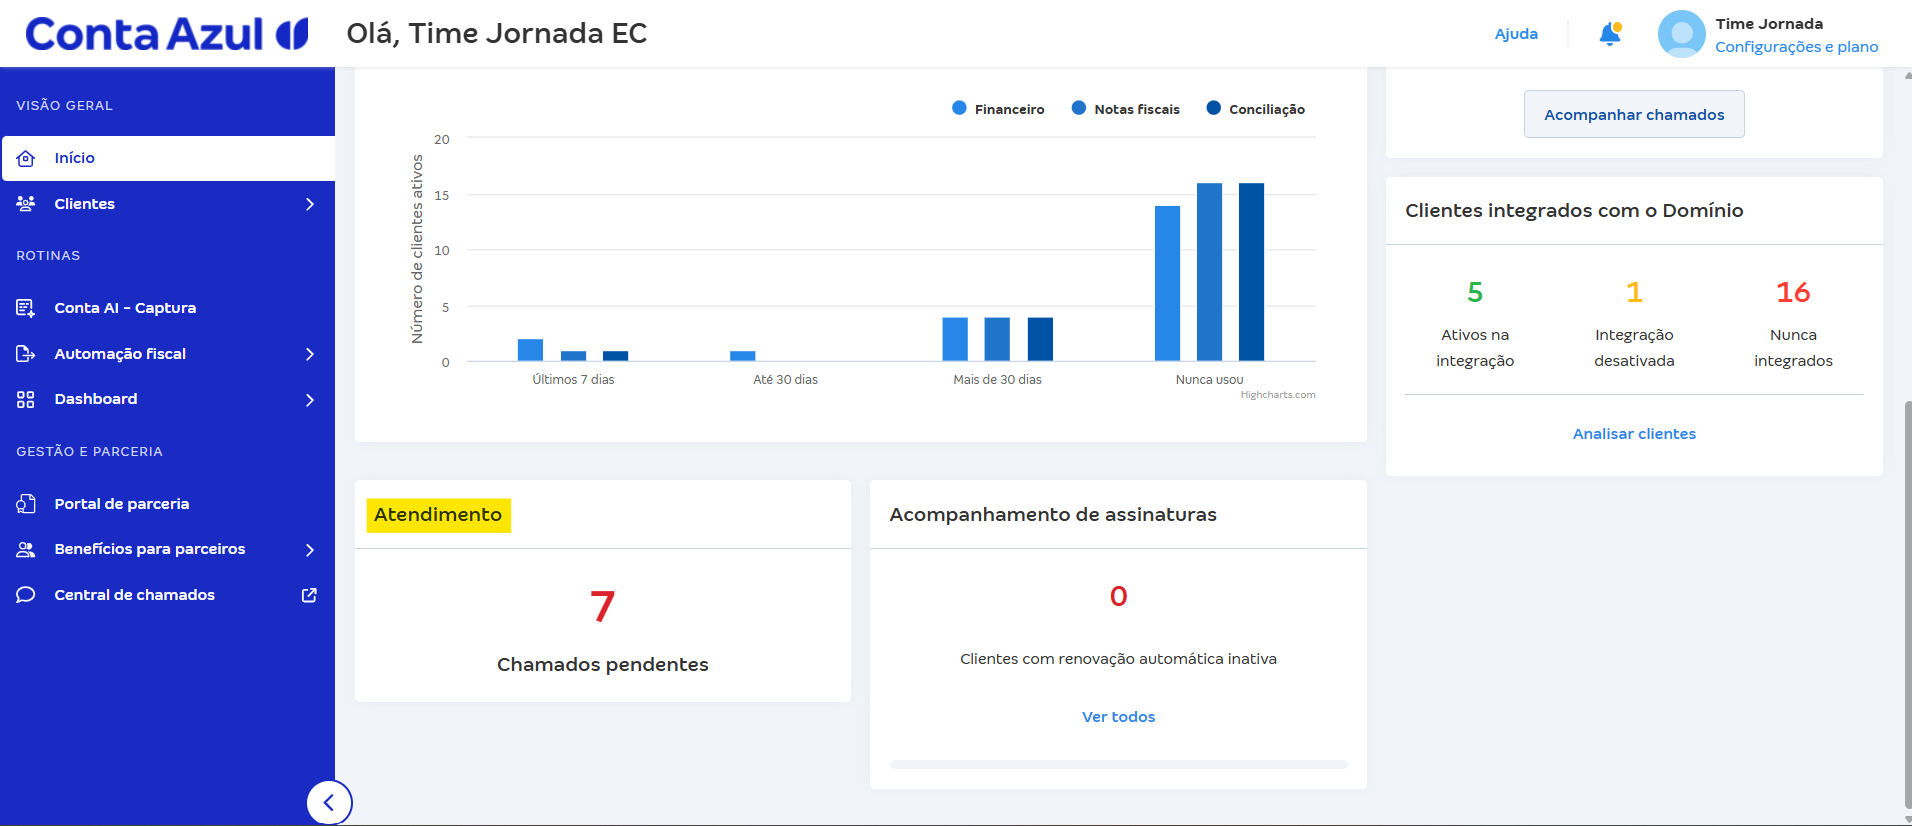
Task: Click the Benefícios para parceiros icon
Action: pos(26,549)
